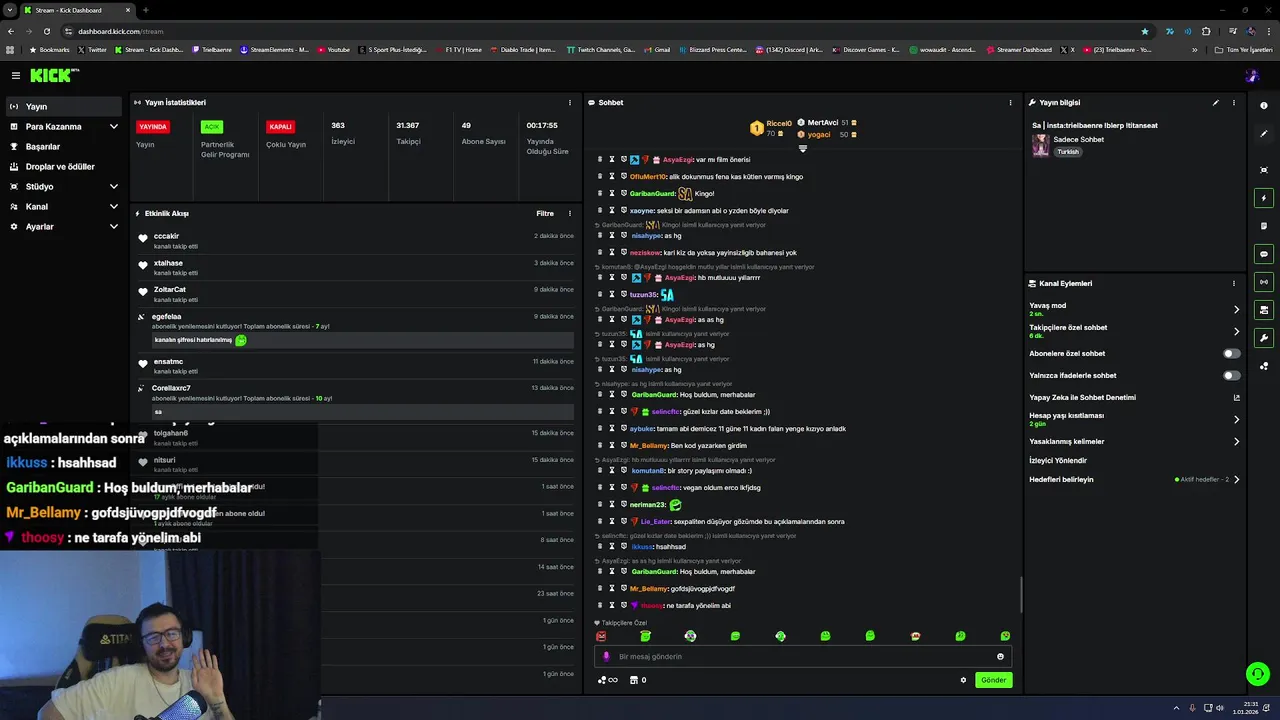Open Takipçilere özel sohbet settings arrow
1280x720 pixels.
pos(1236,331)
